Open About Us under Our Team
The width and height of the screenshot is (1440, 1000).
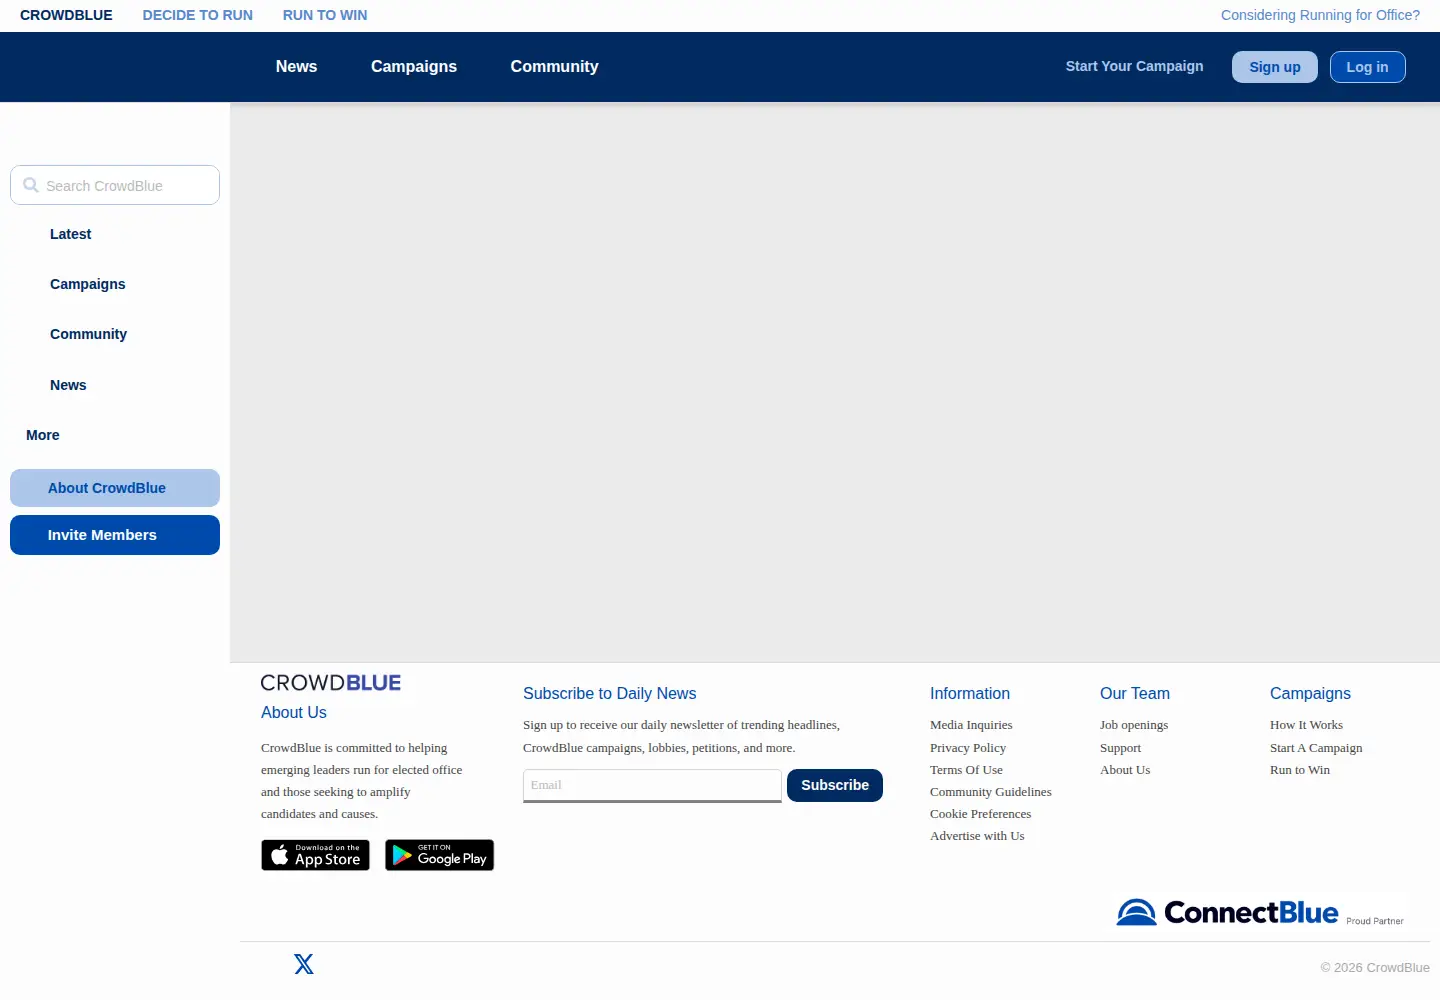pos(1125,770)
